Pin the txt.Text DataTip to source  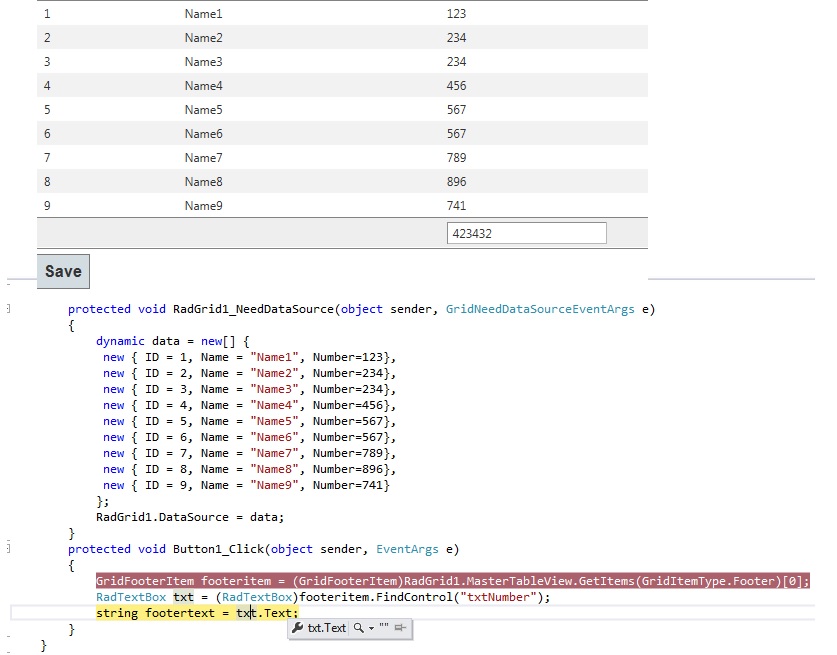coord(400,628)
